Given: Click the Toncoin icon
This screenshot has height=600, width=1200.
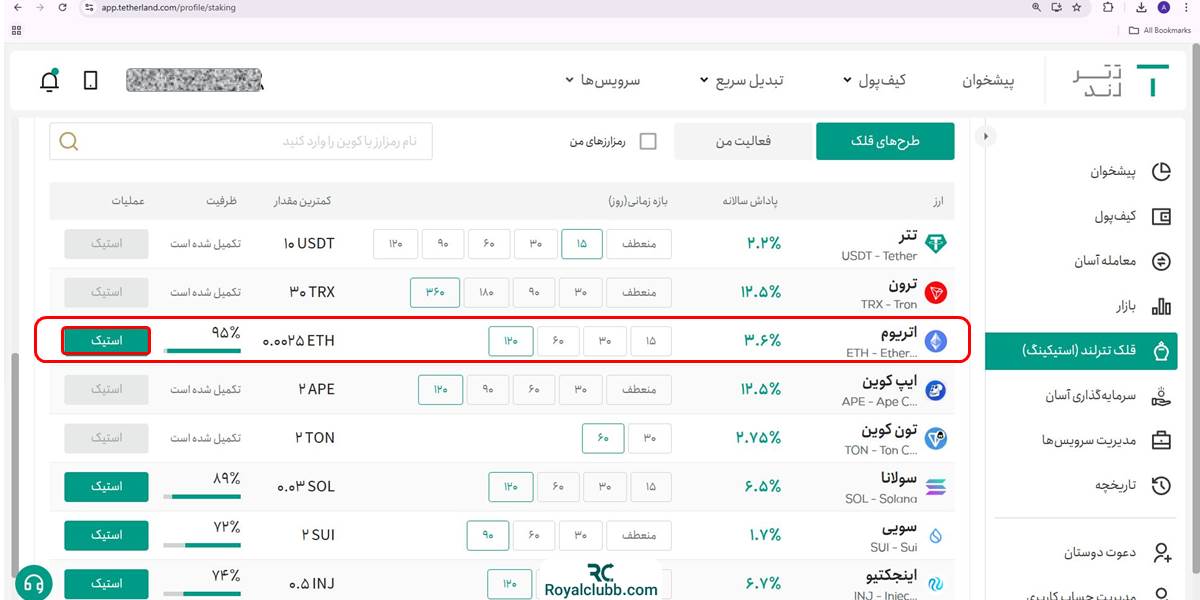Looking at the screenshot, I should (936, 438).
